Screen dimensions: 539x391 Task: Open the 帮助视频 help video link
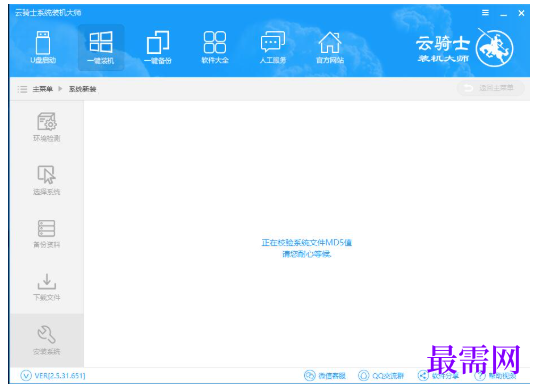[x=495, y=376]
